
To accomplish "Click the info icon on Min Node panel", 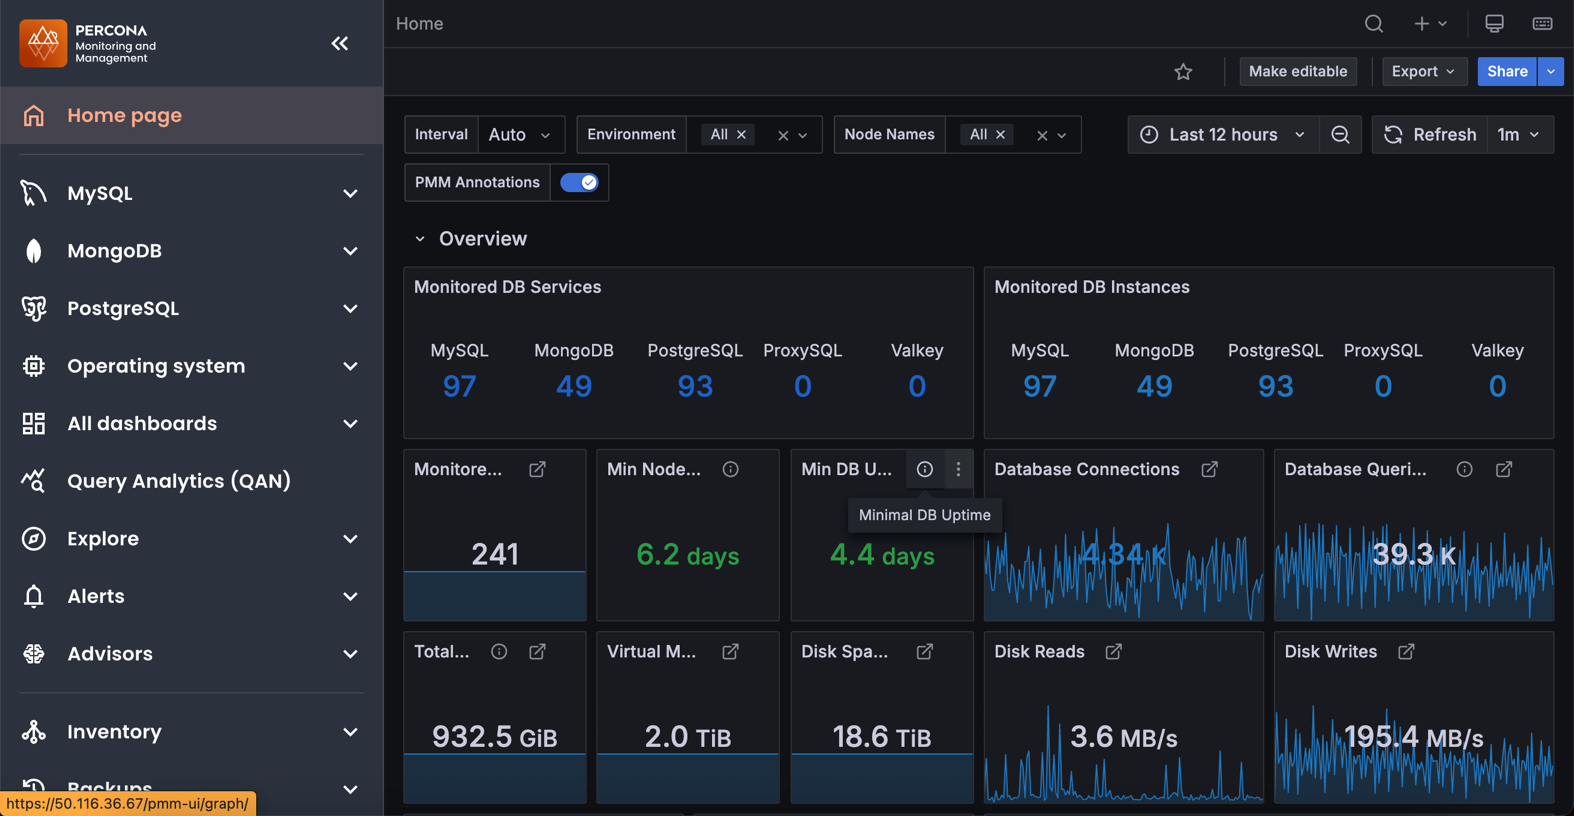I will [x=731, y=469].
